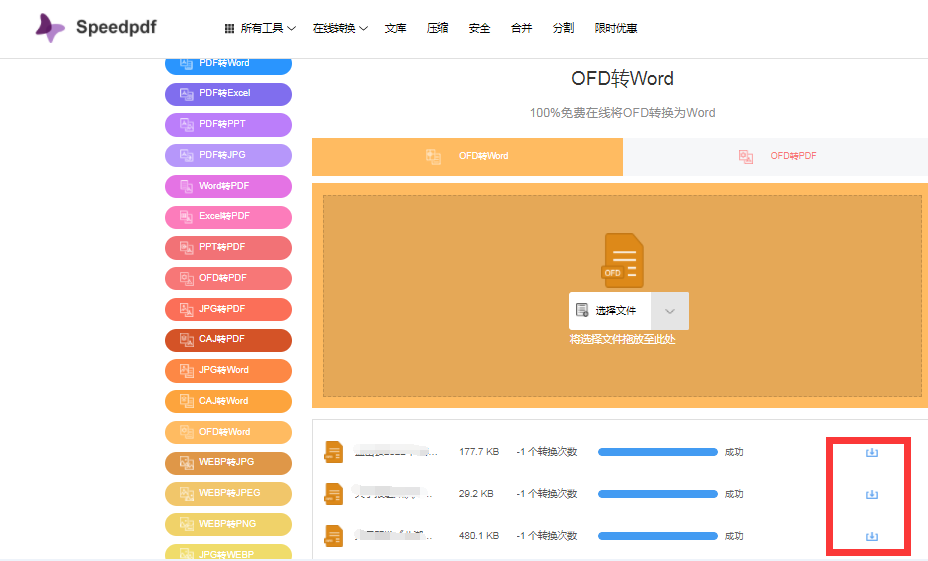Select the 分割 menu item
This screenshot has width=928, height=561.
pos(563,28)
